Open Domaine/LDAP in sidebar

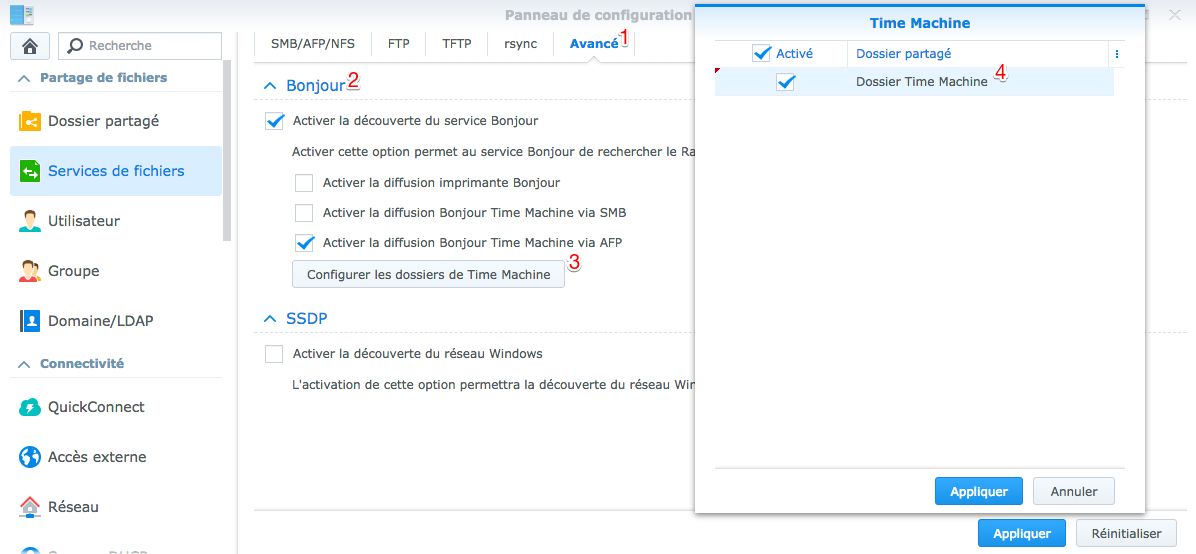click(x=116, y=321)
